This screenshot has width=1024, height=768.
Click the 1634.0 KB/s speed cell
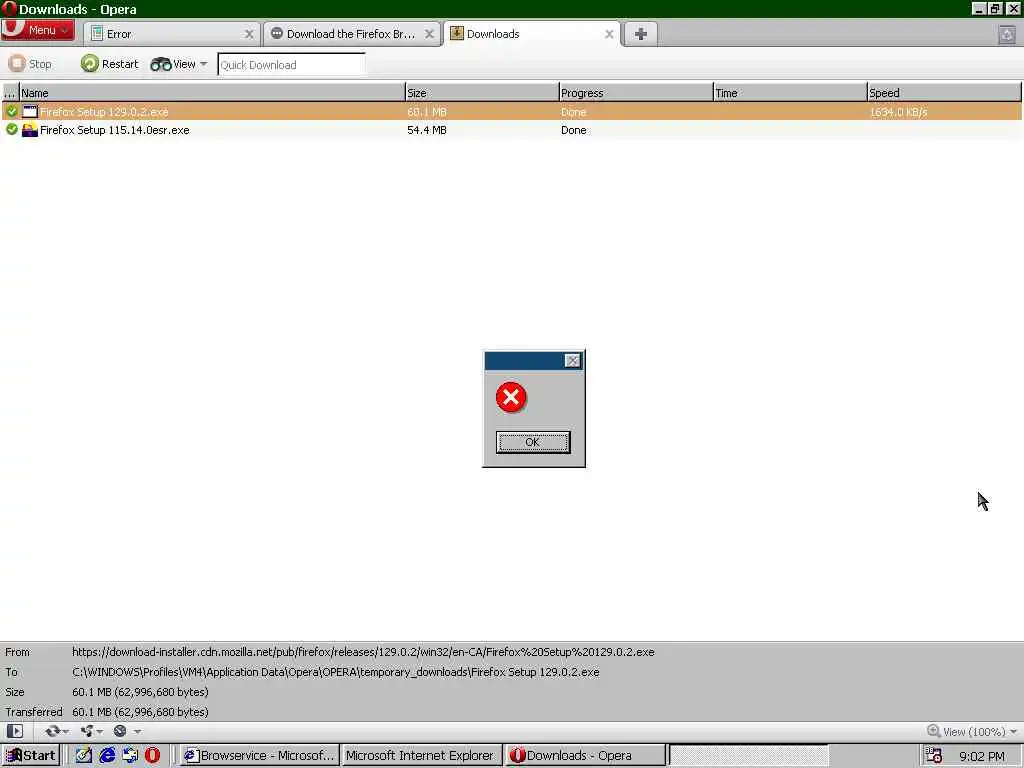coord(899,112)
